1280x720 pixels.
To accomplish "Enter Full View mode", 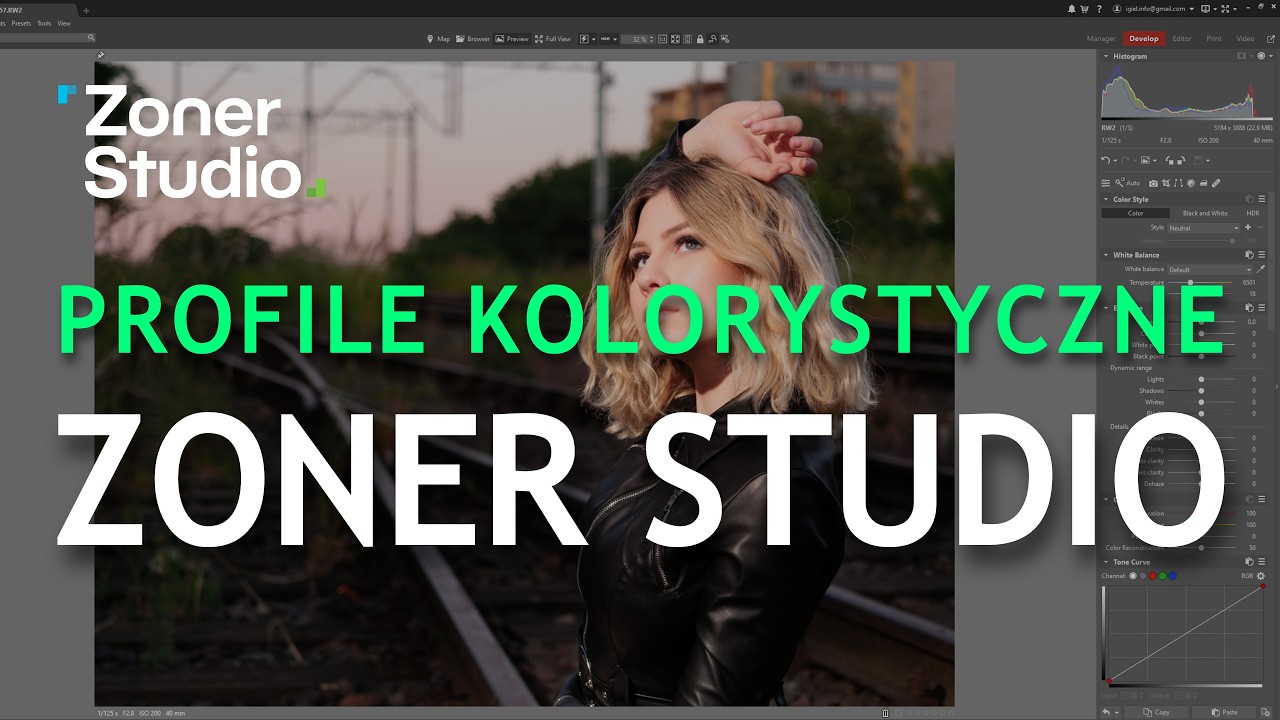I will click(x=553, y=39).
